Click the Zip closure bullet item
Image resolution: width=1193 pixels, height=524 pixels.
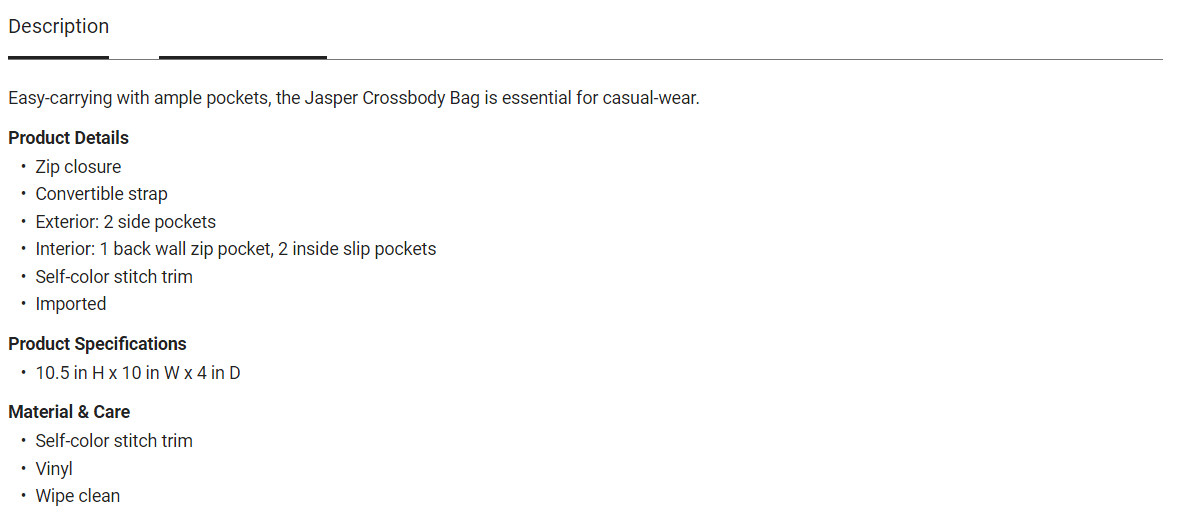pyautogui.click(x=78, y=167)
